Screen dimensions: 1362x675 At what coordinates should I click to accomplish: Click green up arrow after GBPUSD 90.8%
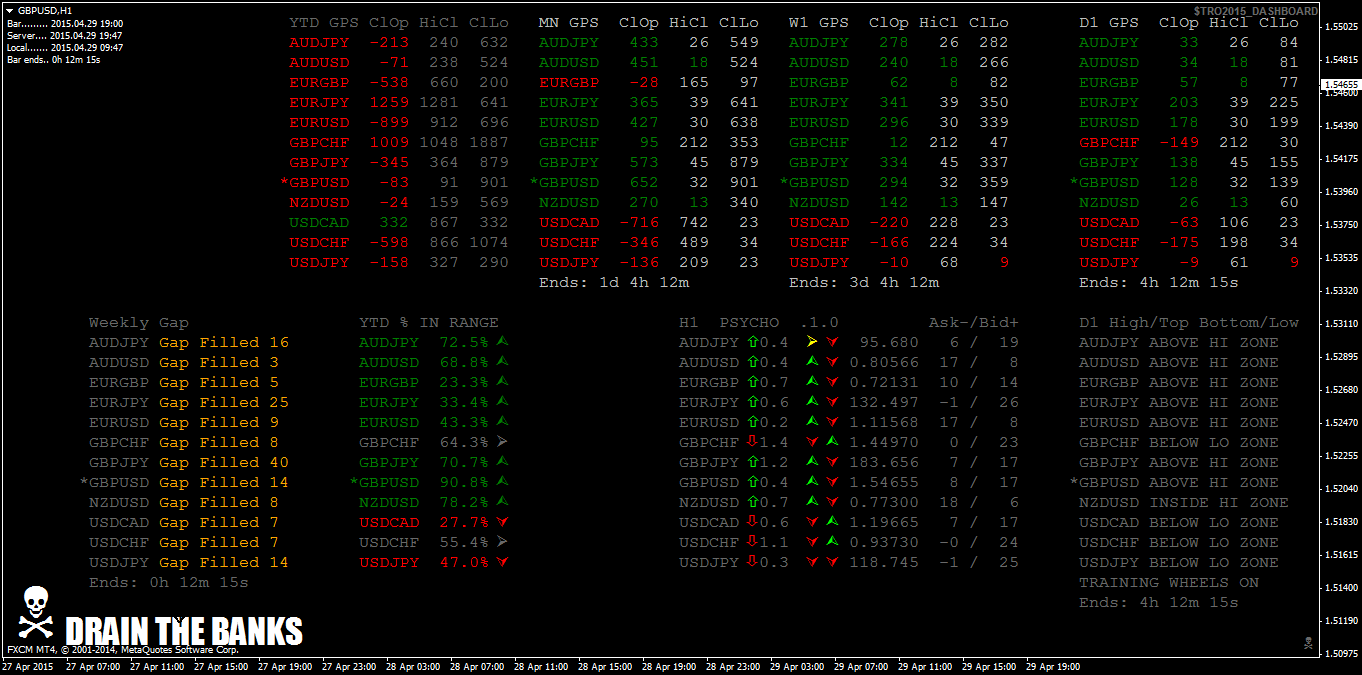click(502, 482)
